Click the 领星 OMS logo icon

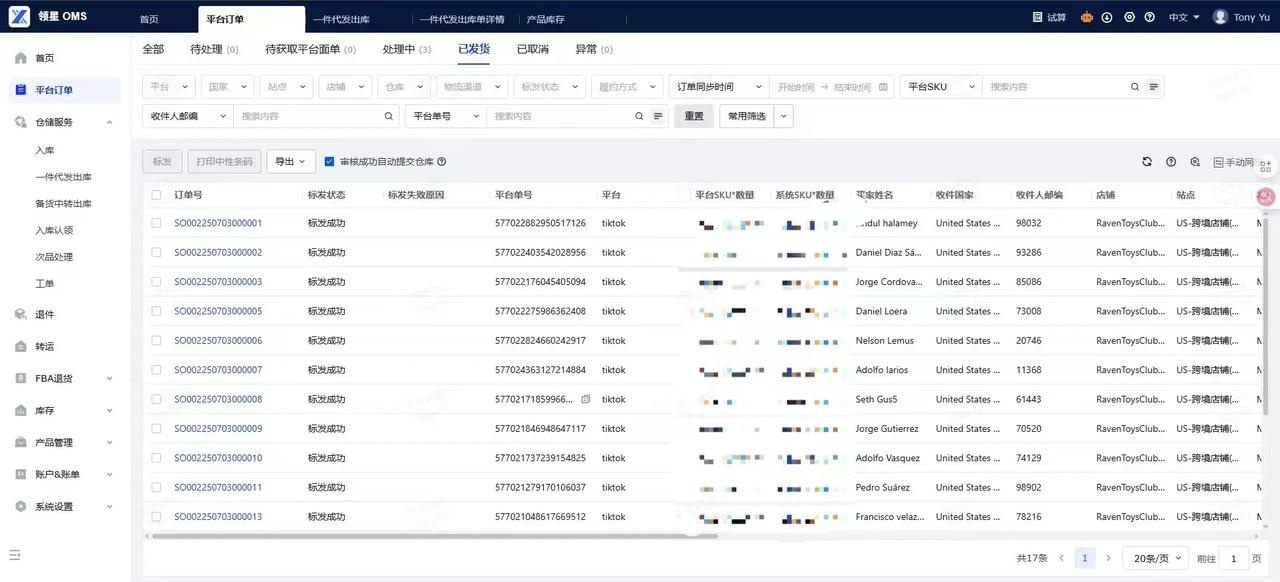19,17
